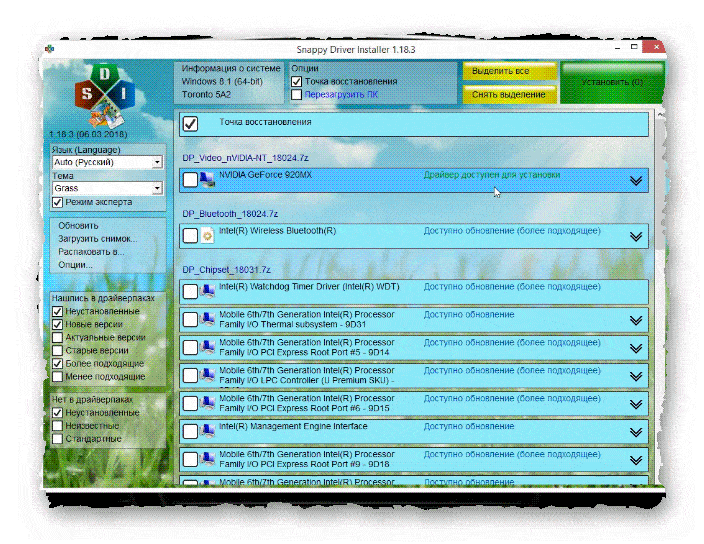The width and height of the screenshot is (704, 544).
Task: Expand the Management Engine Interface row chevron
Action: tap(636, 433)
